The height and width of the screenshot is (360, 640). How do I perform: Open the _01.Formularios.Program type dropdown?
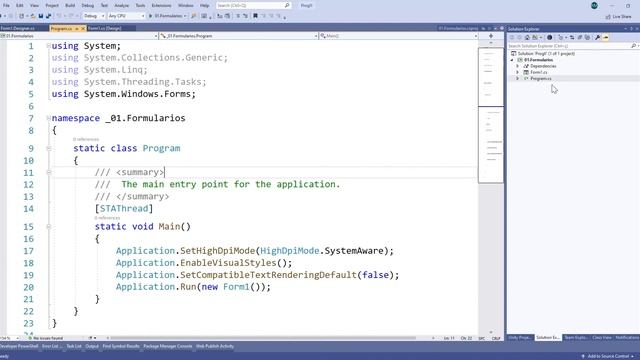point(238,36)
